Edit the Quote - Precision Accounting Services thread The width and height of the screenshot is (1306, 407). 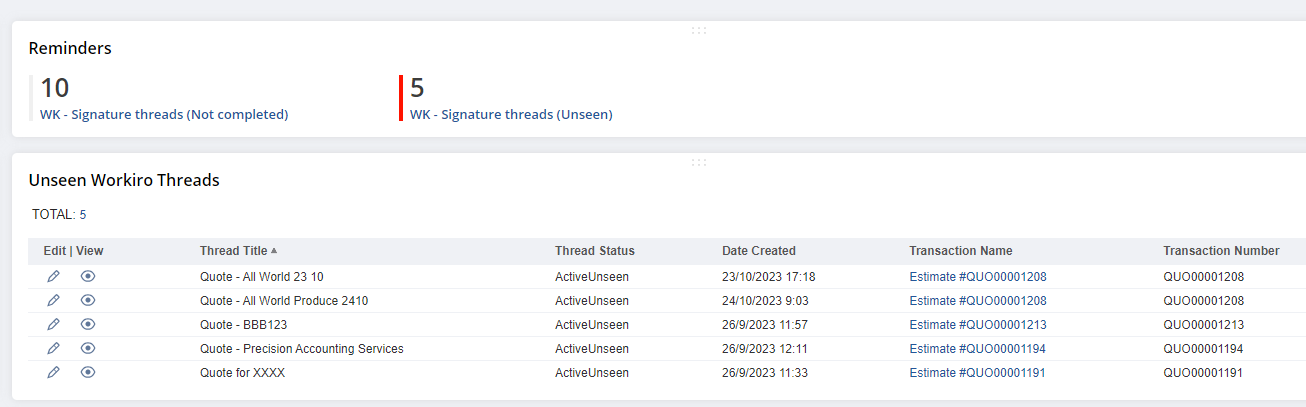coord(54,349)
